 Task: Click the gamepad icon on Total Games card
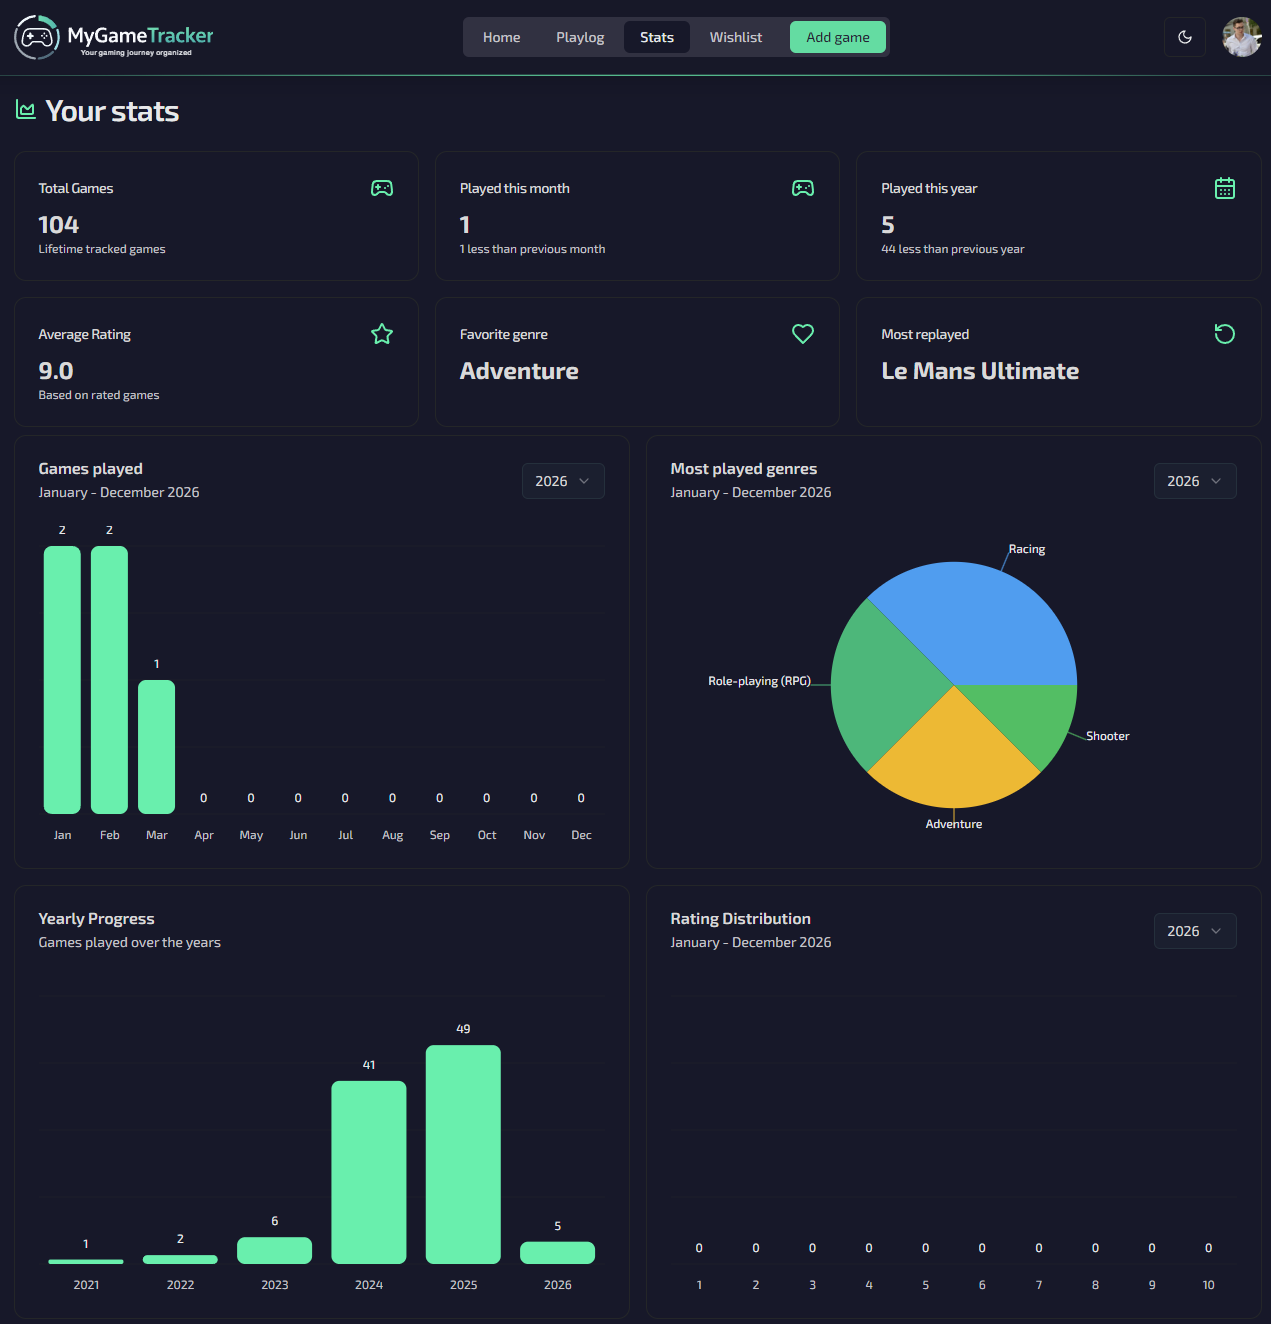coord(381,188)
